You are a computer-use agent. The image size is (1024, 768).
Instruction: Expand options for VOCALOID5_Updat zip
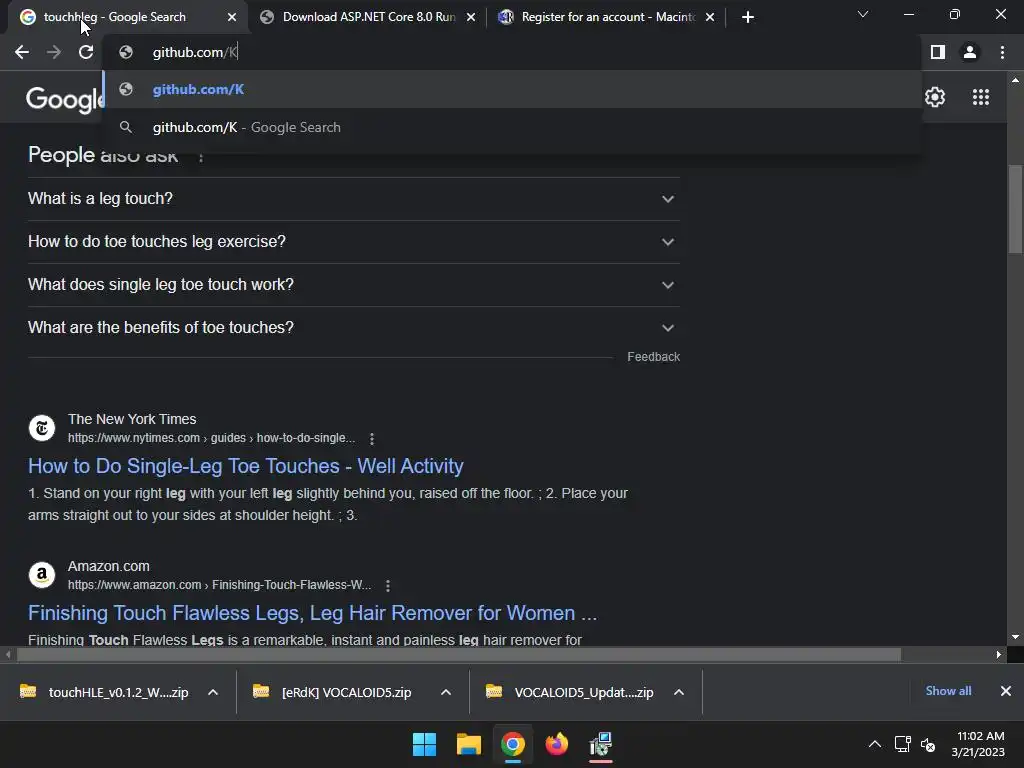tap(679, 692)
